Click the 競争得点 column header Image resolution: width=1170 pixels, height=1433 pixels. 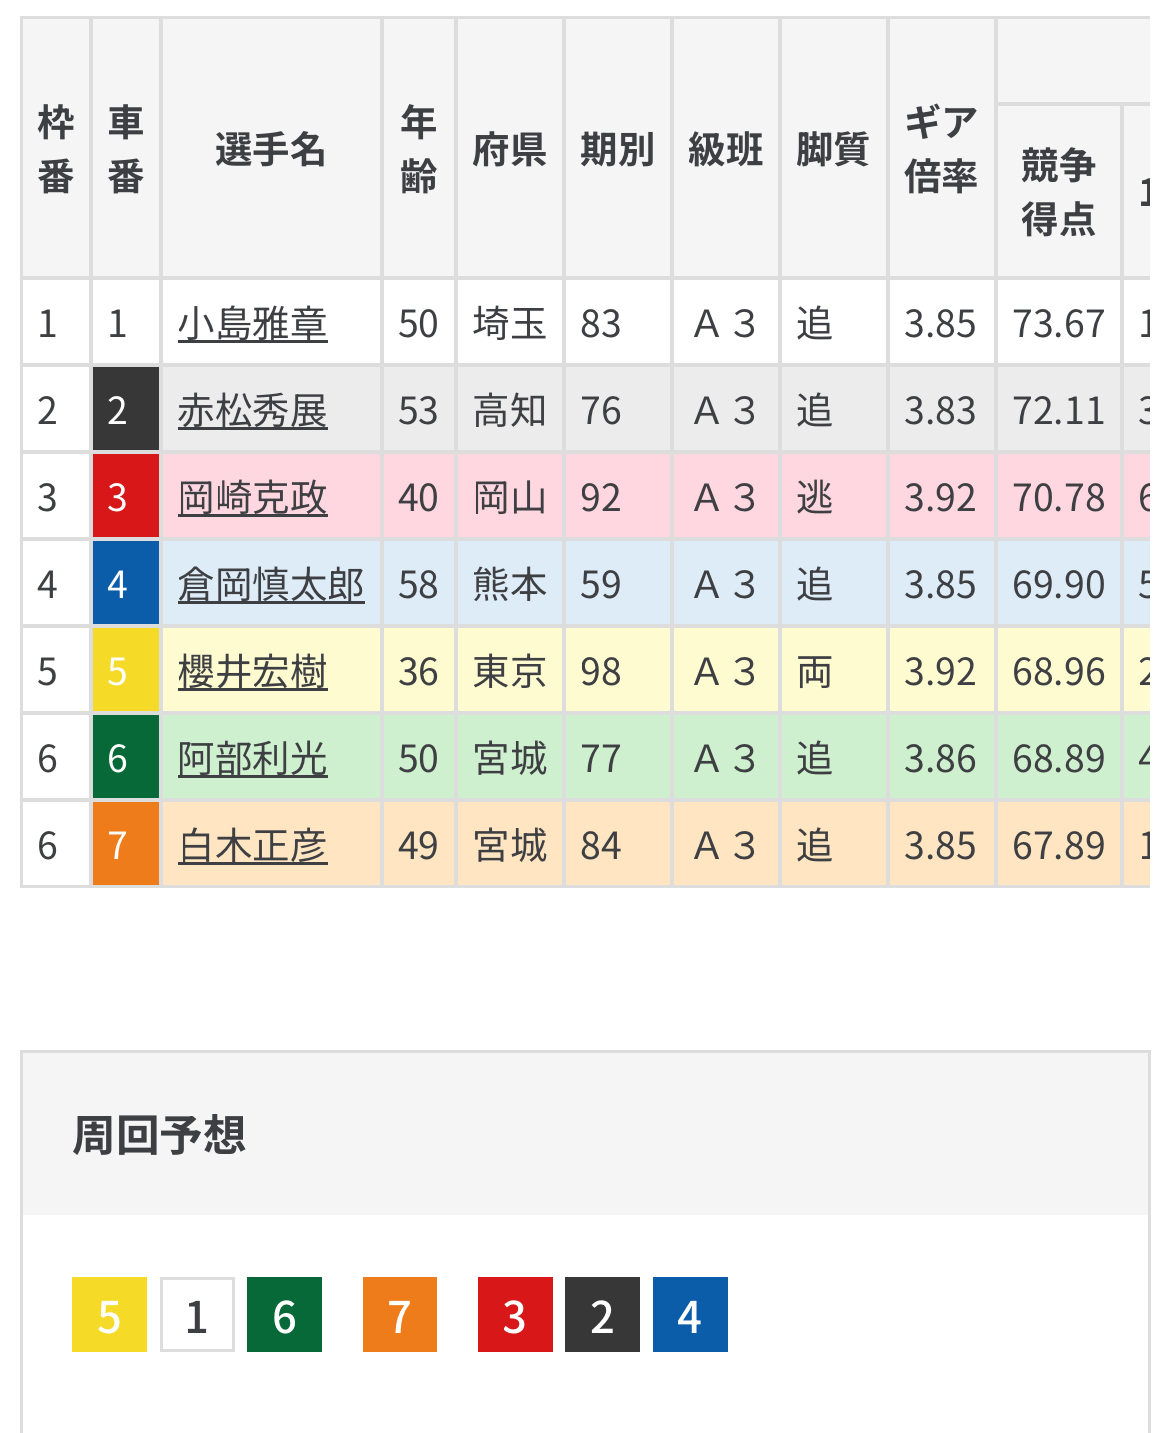(1058, 191)
